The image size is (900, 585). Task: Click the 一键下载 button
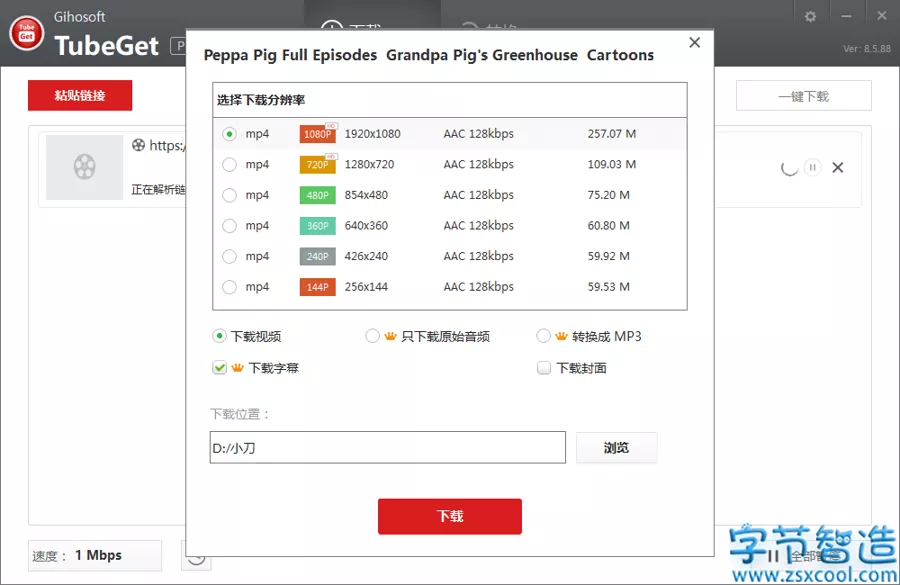coord(804,96)
